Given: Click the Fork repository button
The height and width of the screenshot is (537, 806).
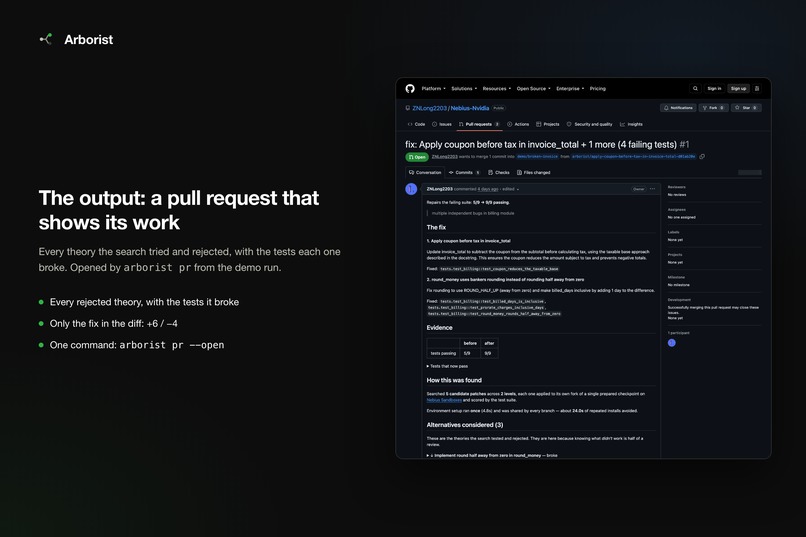Looking at the screenshot, I should pos(713,108).
